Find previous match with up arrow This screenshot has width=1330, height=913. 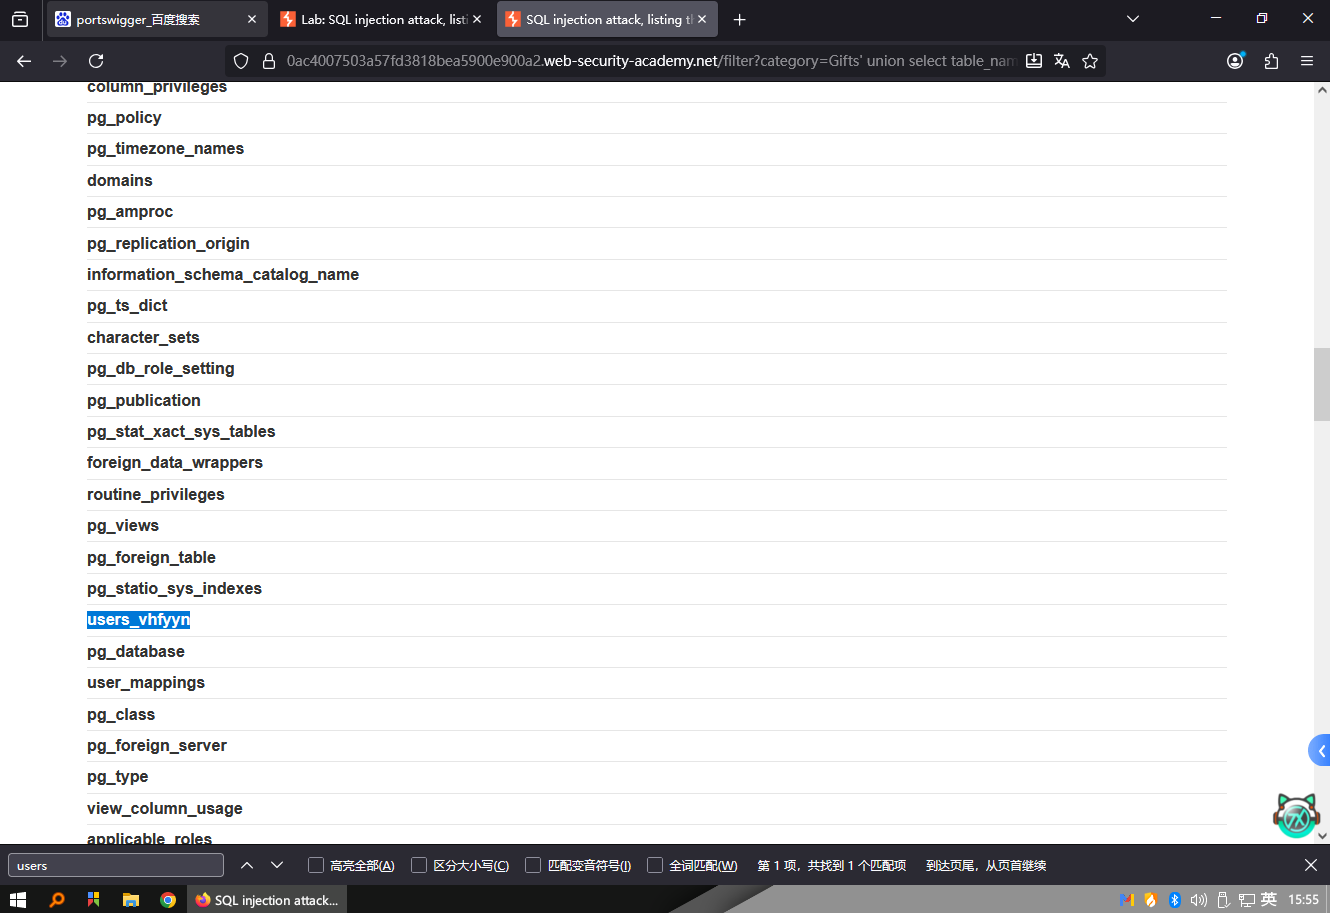point(247,865)
